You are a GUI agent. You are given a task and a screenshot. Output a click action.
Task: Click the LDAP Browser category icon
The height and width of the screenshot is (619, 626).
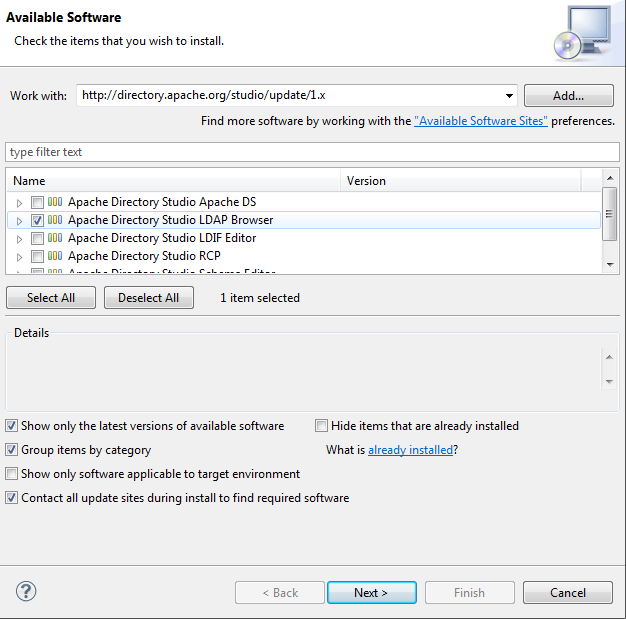point(55,220)
